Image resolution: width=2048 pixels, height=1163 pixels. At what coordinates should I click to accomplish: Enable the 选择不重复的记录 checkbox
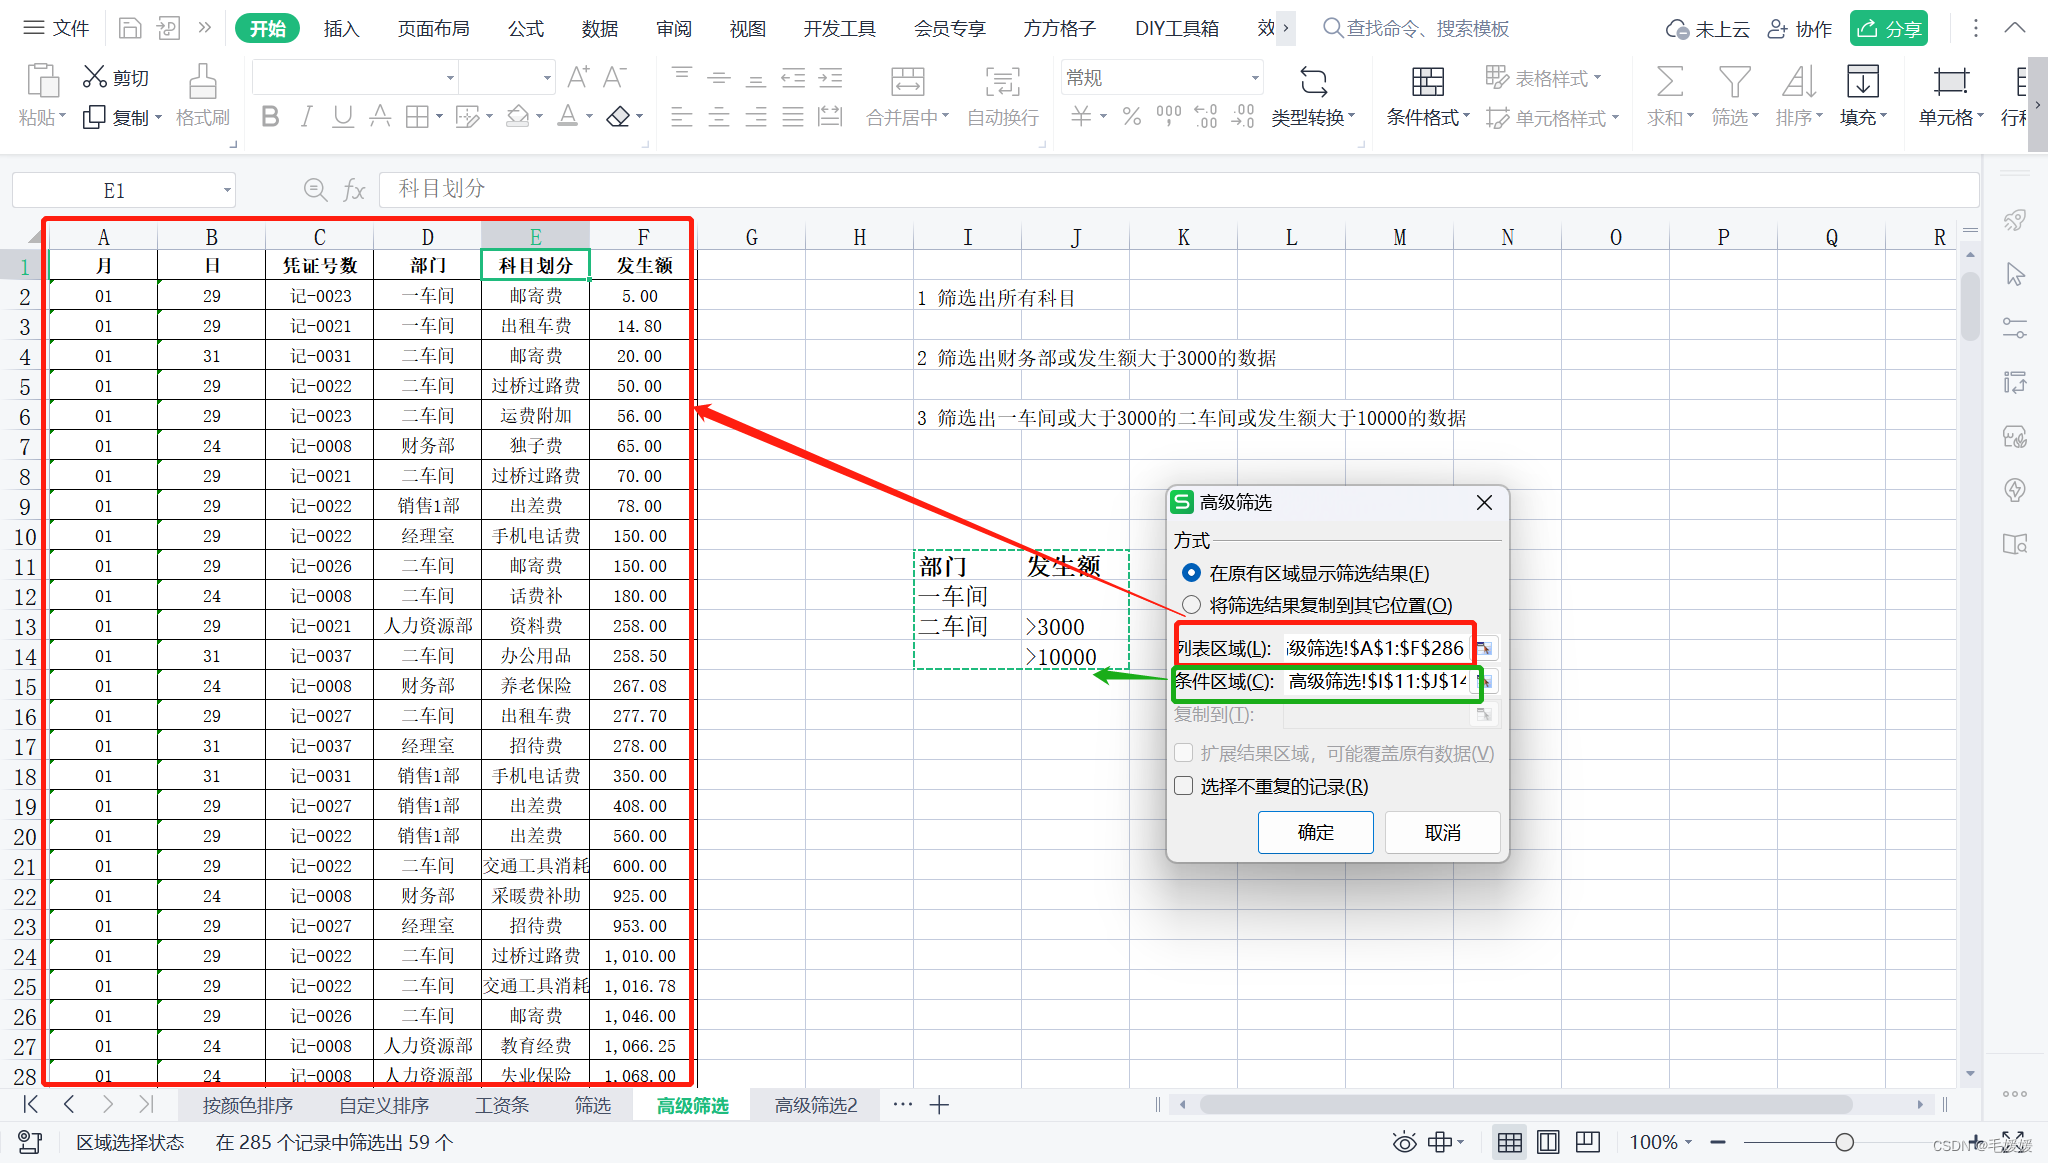coord(1184,786)
